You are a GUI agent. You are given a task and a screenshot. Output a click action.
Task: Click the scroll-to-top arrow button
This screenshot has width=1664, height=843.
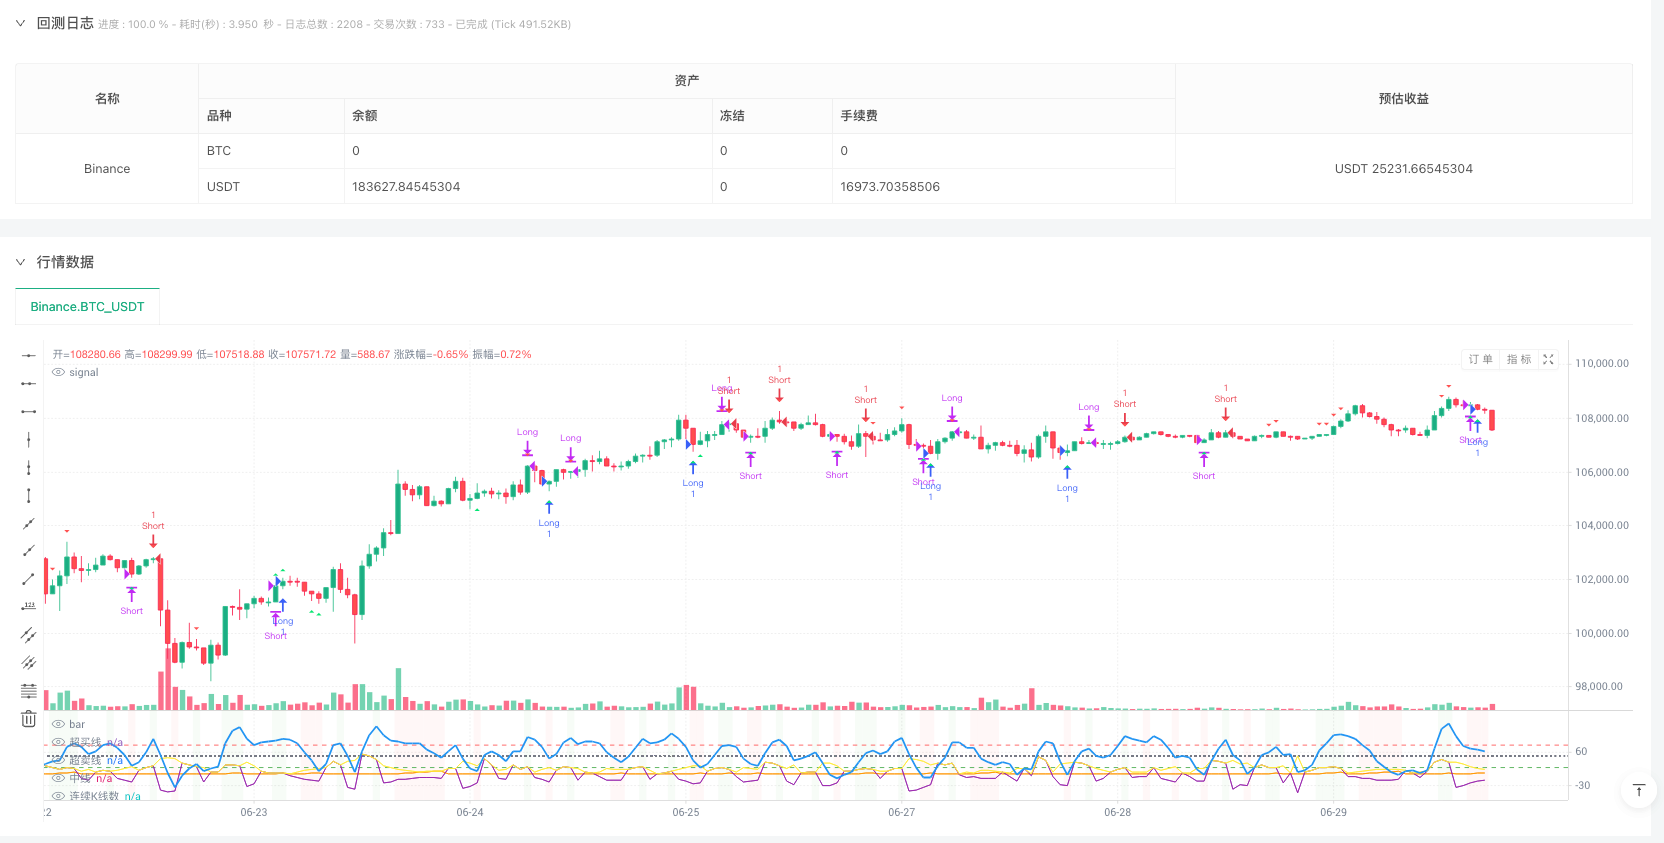point(1638,791)
